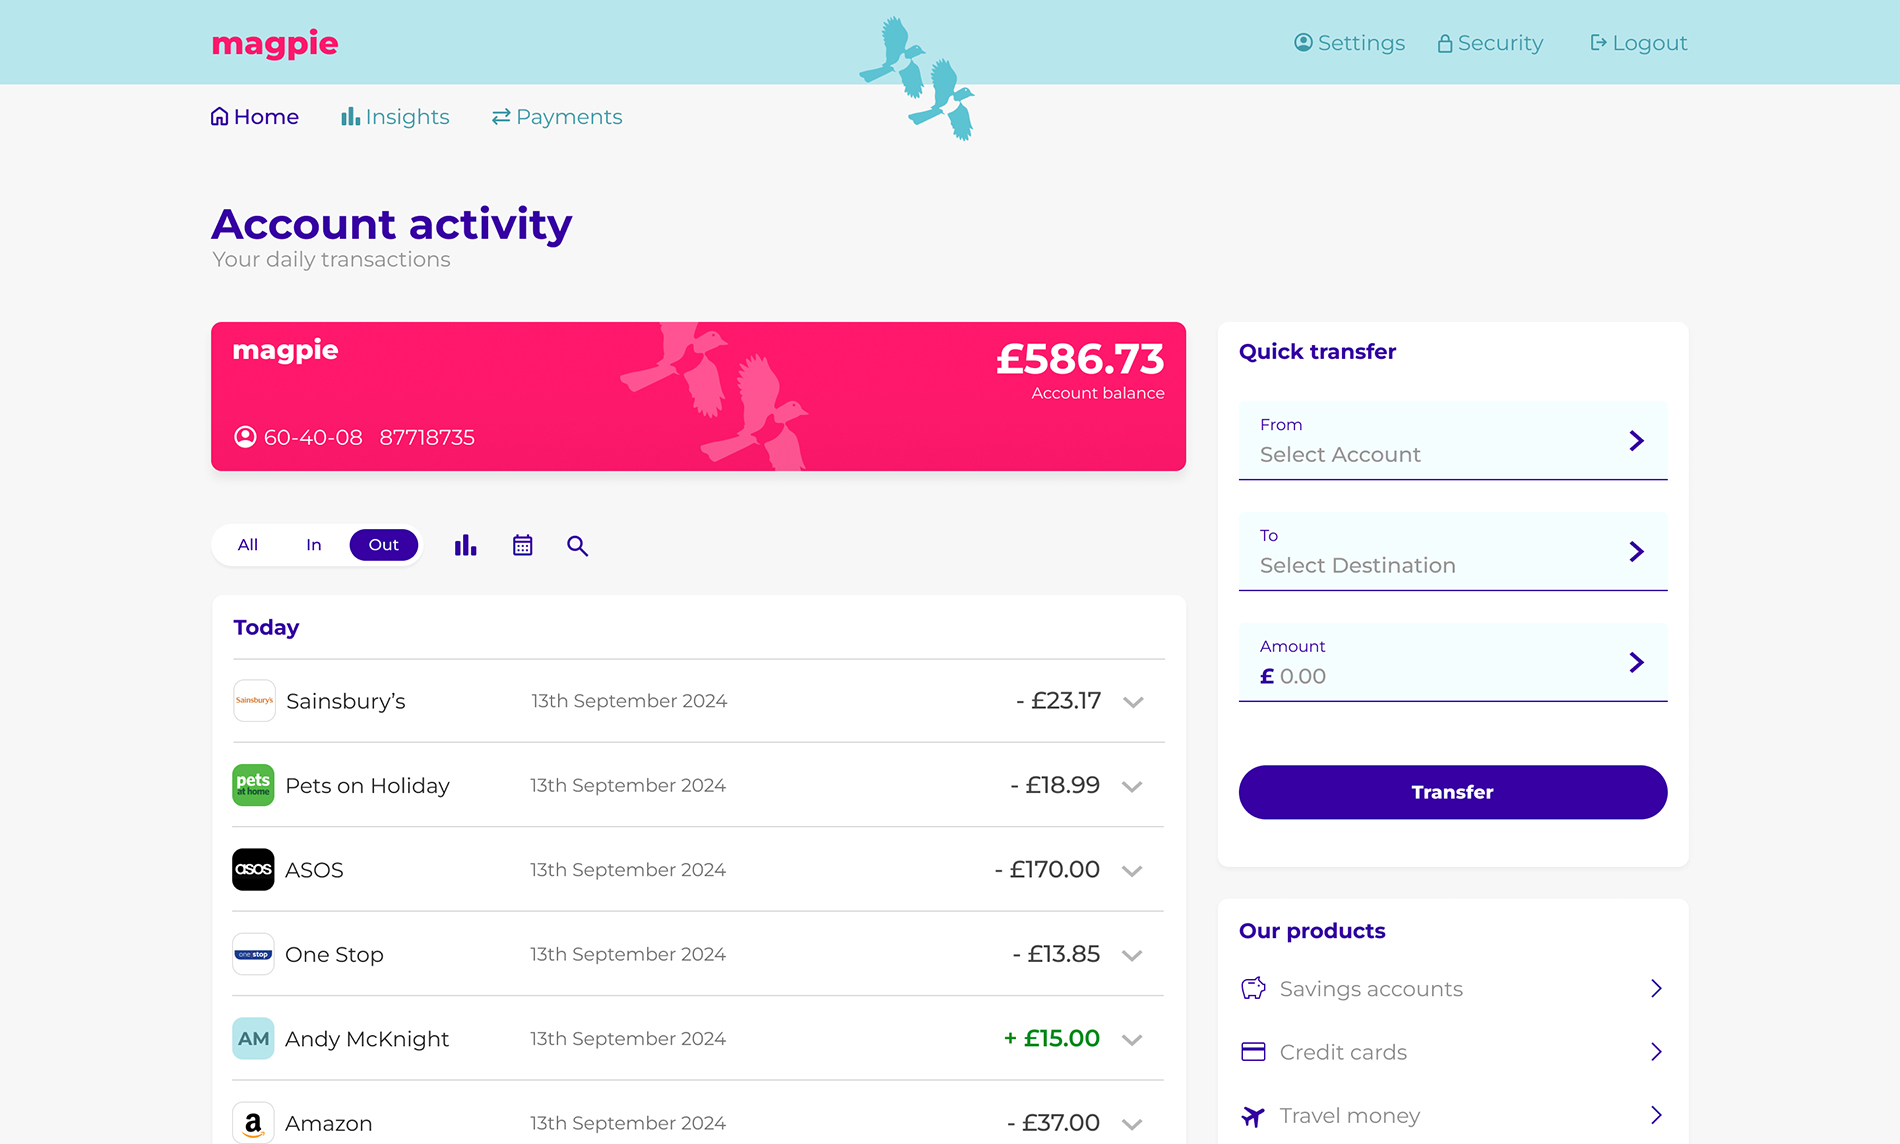Click the account person icon beside sort code
Screen dimensions: 1900x1144
[x=245, y=437]
